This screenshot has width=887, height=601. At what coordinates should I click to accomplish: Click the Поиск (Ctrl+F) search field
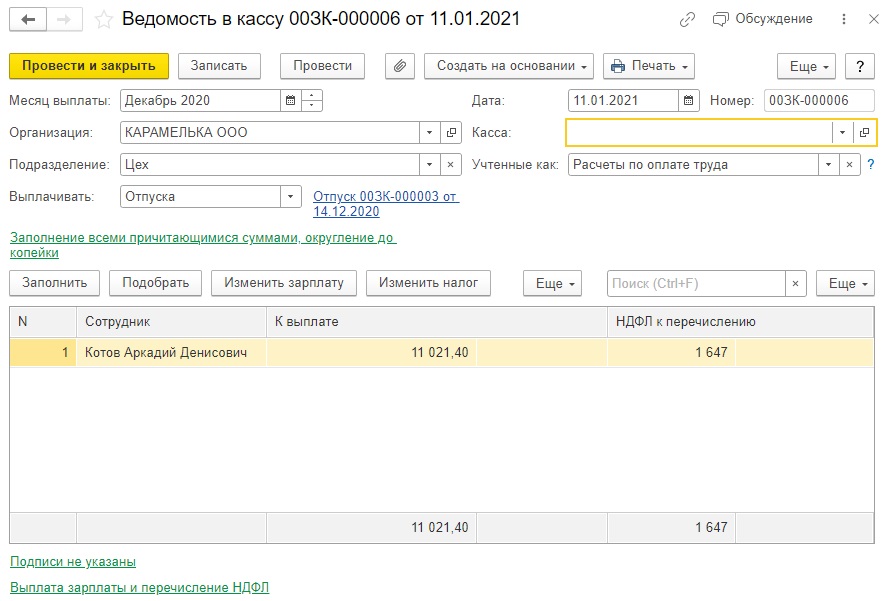pyautogui.click(x=696, y=283)
